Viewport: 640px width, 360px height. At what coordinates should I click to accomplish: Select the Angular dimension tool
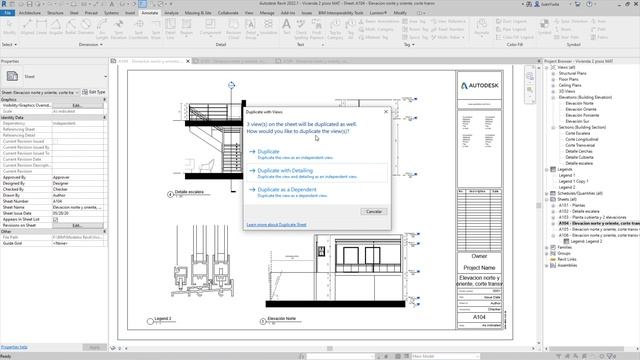pyautogui.click(x=56, y=28)
